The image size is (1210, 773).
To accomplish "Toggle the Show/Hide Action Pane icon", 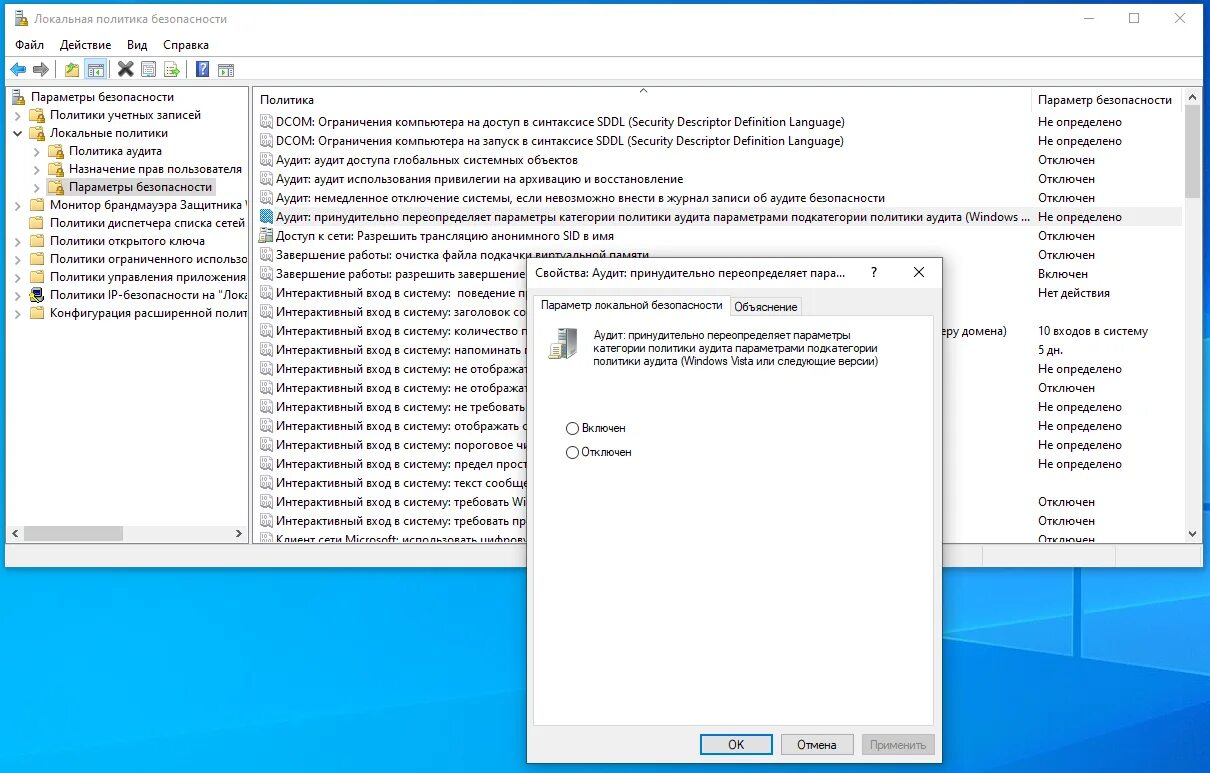I will tap(226, 69).
